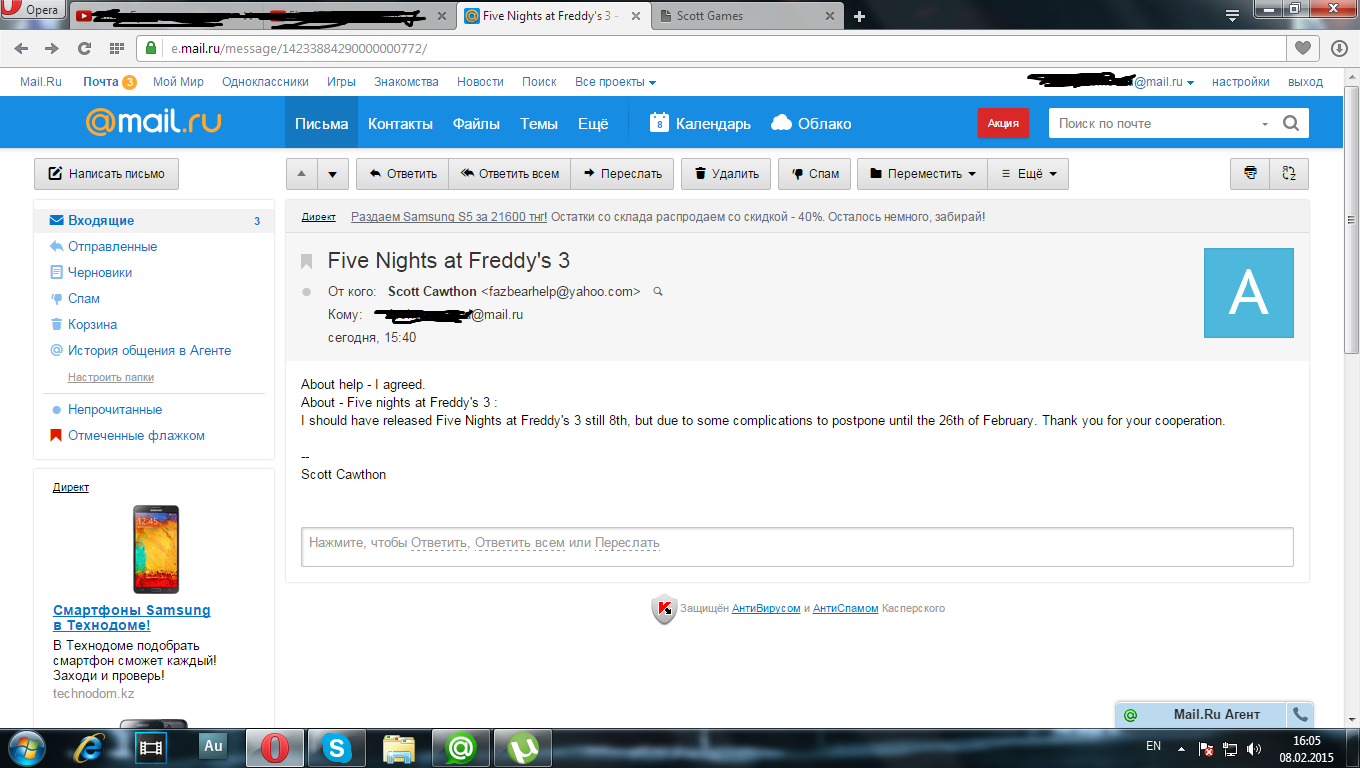Open the Windows Start menu
Viewport: 1360px width, 768px height.
[25, 747]
